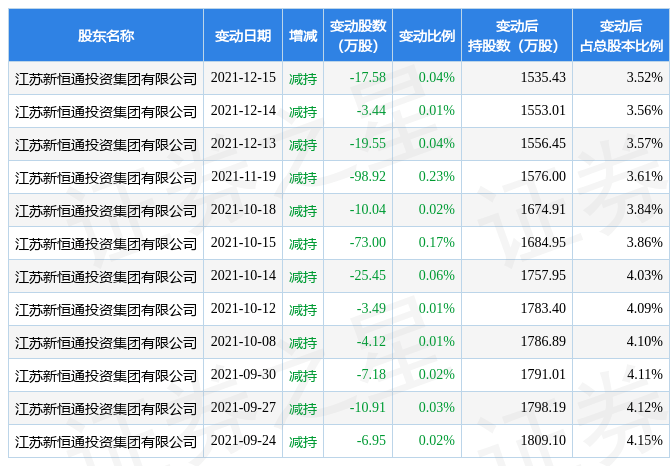Viewport: 670px width, 466px height.
Task: Select the date cell 2021-10-08
Action: 243,341
